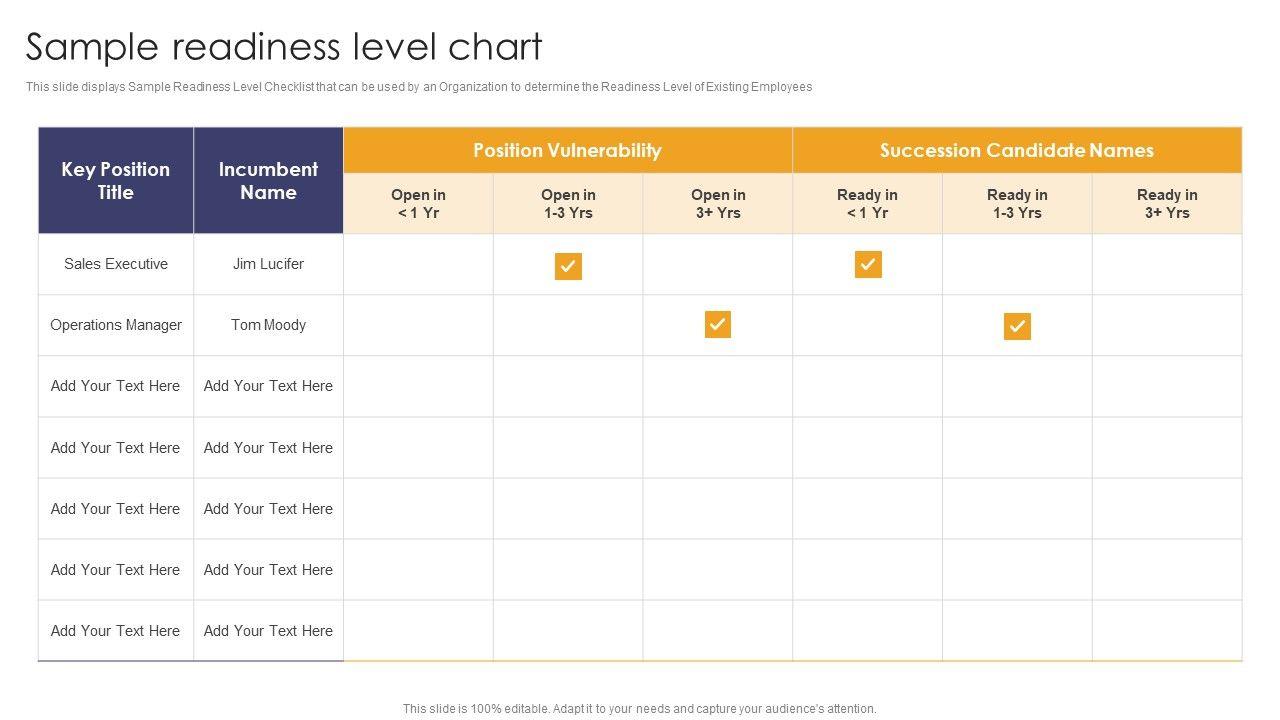The image size is (1280, 720).
Task: Select the Ready in 3+ Yrs column header
Action: tap(1167, 204)
